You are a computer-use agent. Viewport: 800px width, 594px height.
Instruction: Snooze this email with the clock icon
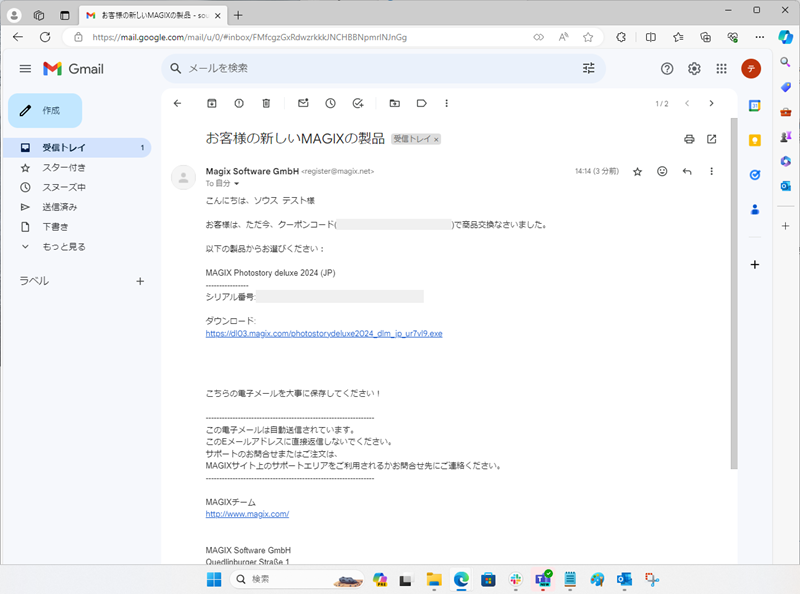click(331, 103)
